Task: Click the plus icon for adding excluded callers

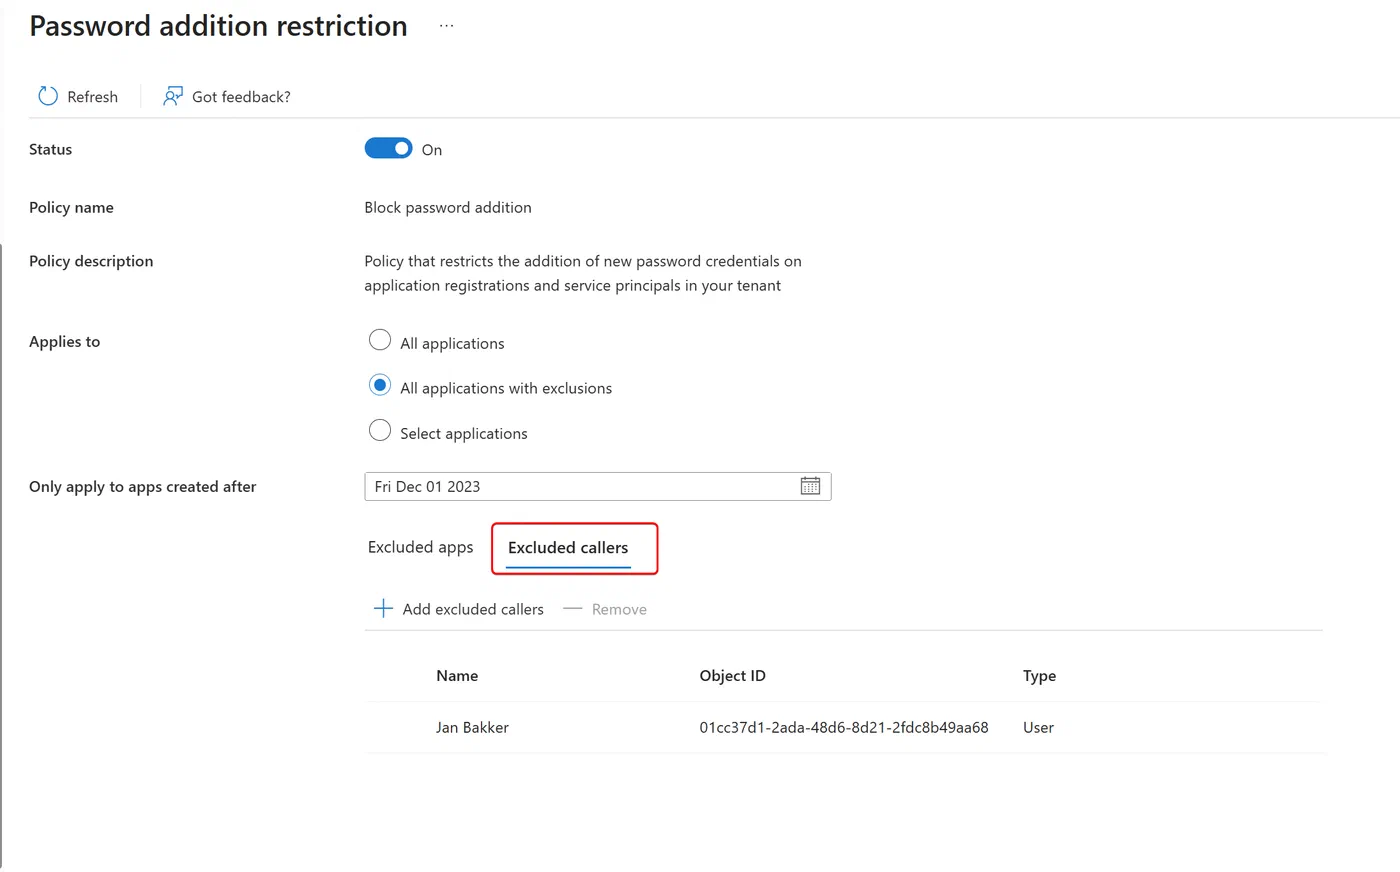Action: click(x=383, y=608)
